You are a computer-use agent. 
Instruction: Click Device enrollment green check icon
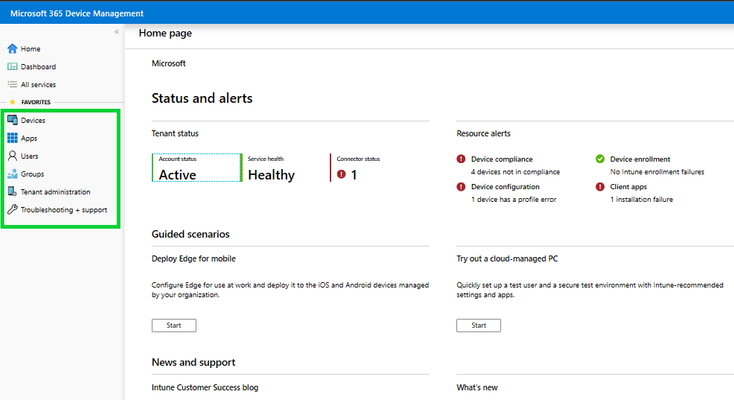600,159
